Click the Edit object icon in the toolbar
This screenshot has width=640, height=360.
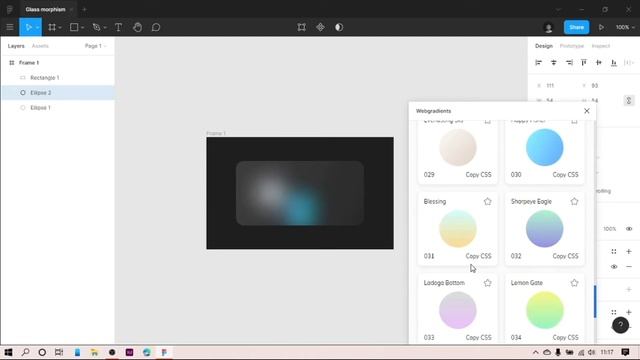(x=302, y=27)
